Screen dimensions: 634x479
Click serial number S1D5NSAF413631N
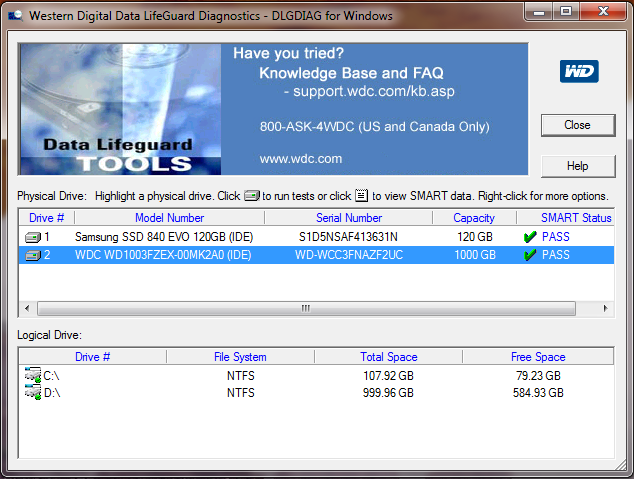pyautogui.click(x=348, y=237)
